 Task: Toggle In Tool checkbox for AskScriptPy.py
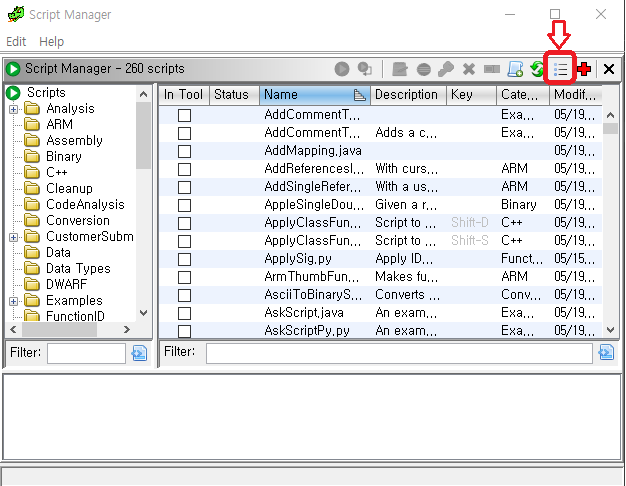pos(184,331)
